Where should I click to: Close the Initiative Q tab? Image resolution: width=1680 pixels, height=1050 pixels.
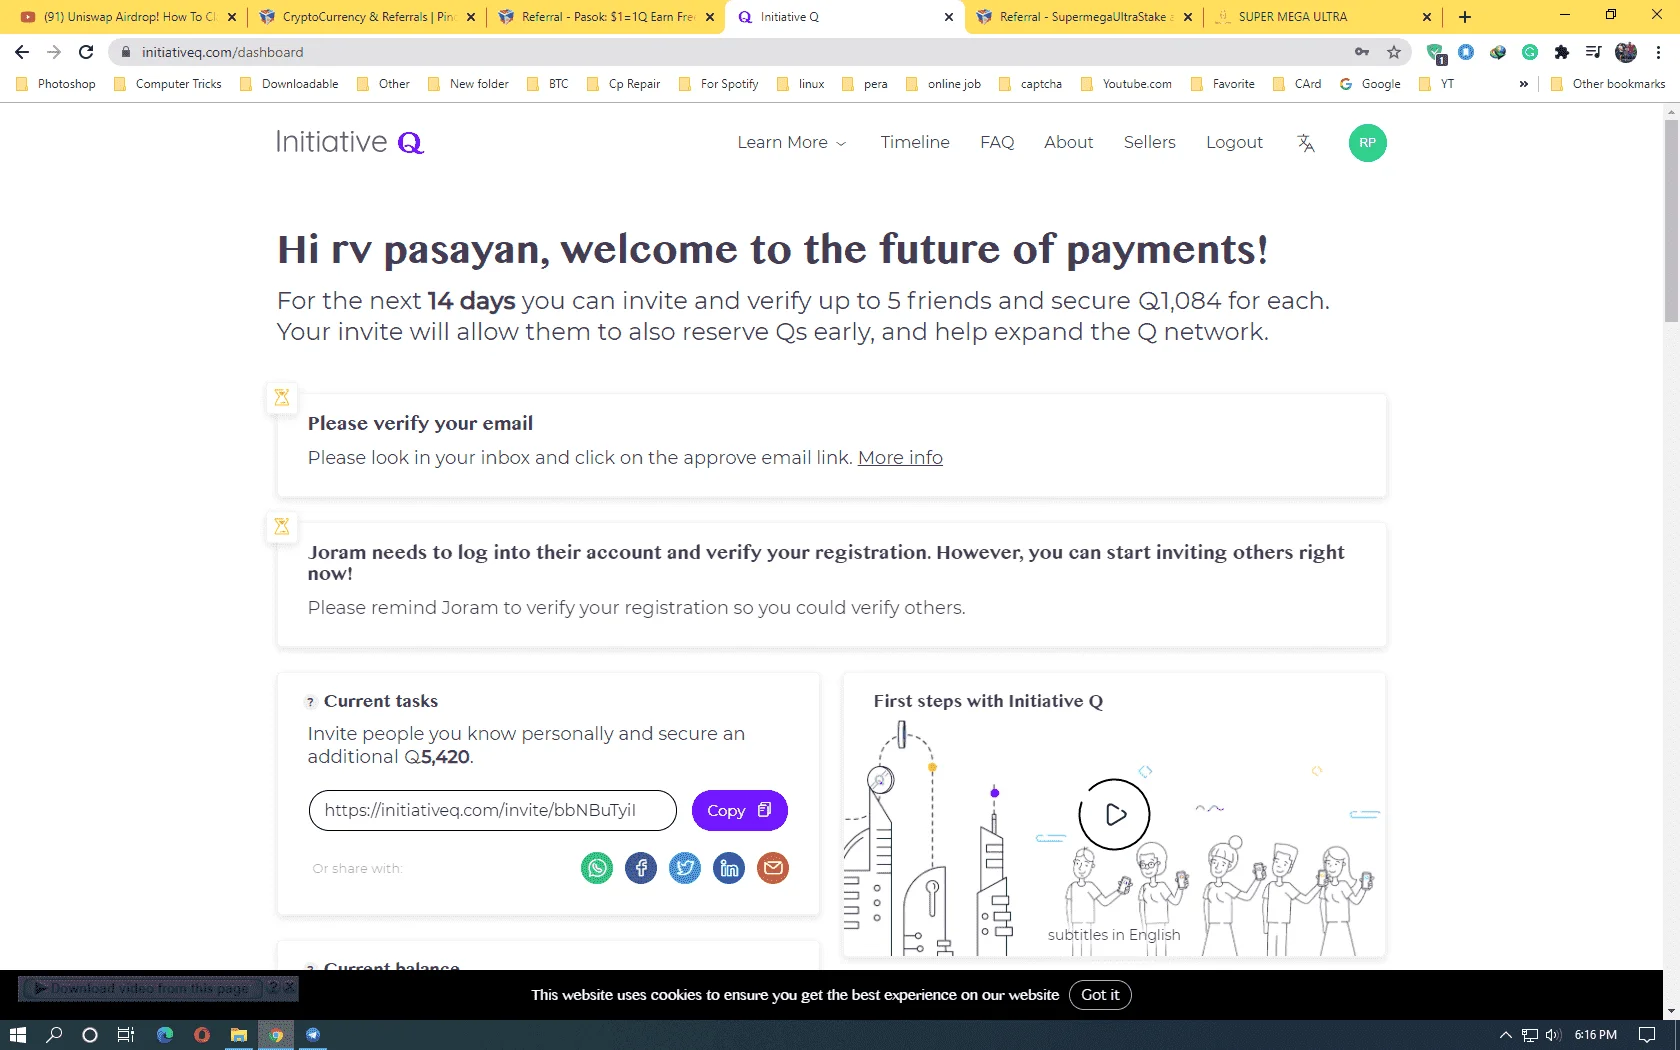click(949, 17)
